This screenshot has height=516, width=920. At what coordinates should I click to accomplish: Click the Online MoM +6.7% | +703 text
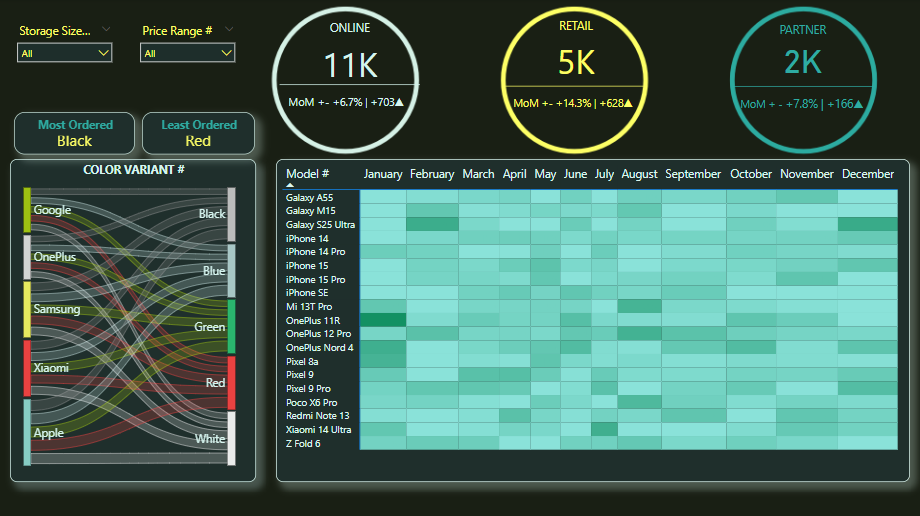(x=346, y=102)
